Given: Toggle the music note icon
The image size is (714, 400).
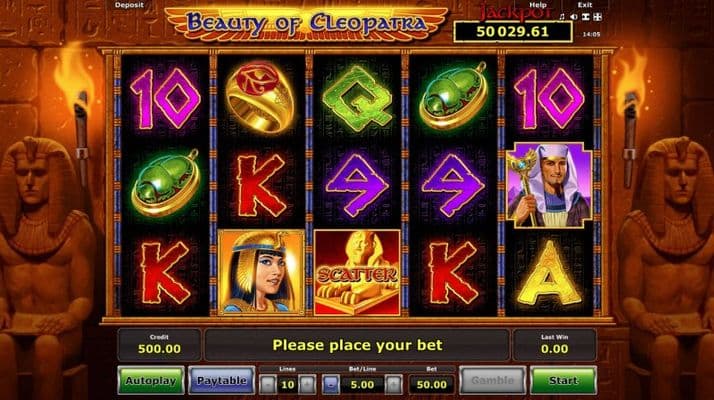Looking at the screenshot, I should coord(562,17).
